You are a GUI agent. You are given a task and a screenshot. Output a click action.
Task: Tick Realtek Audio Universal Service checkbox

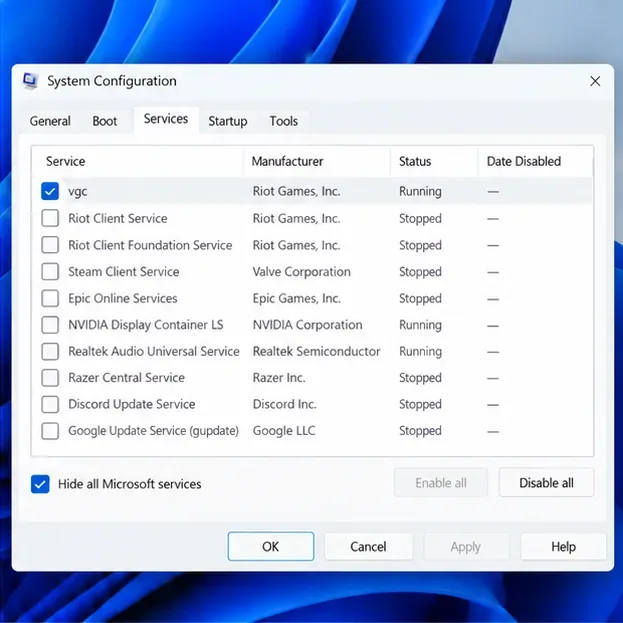(x=50, y=352)
